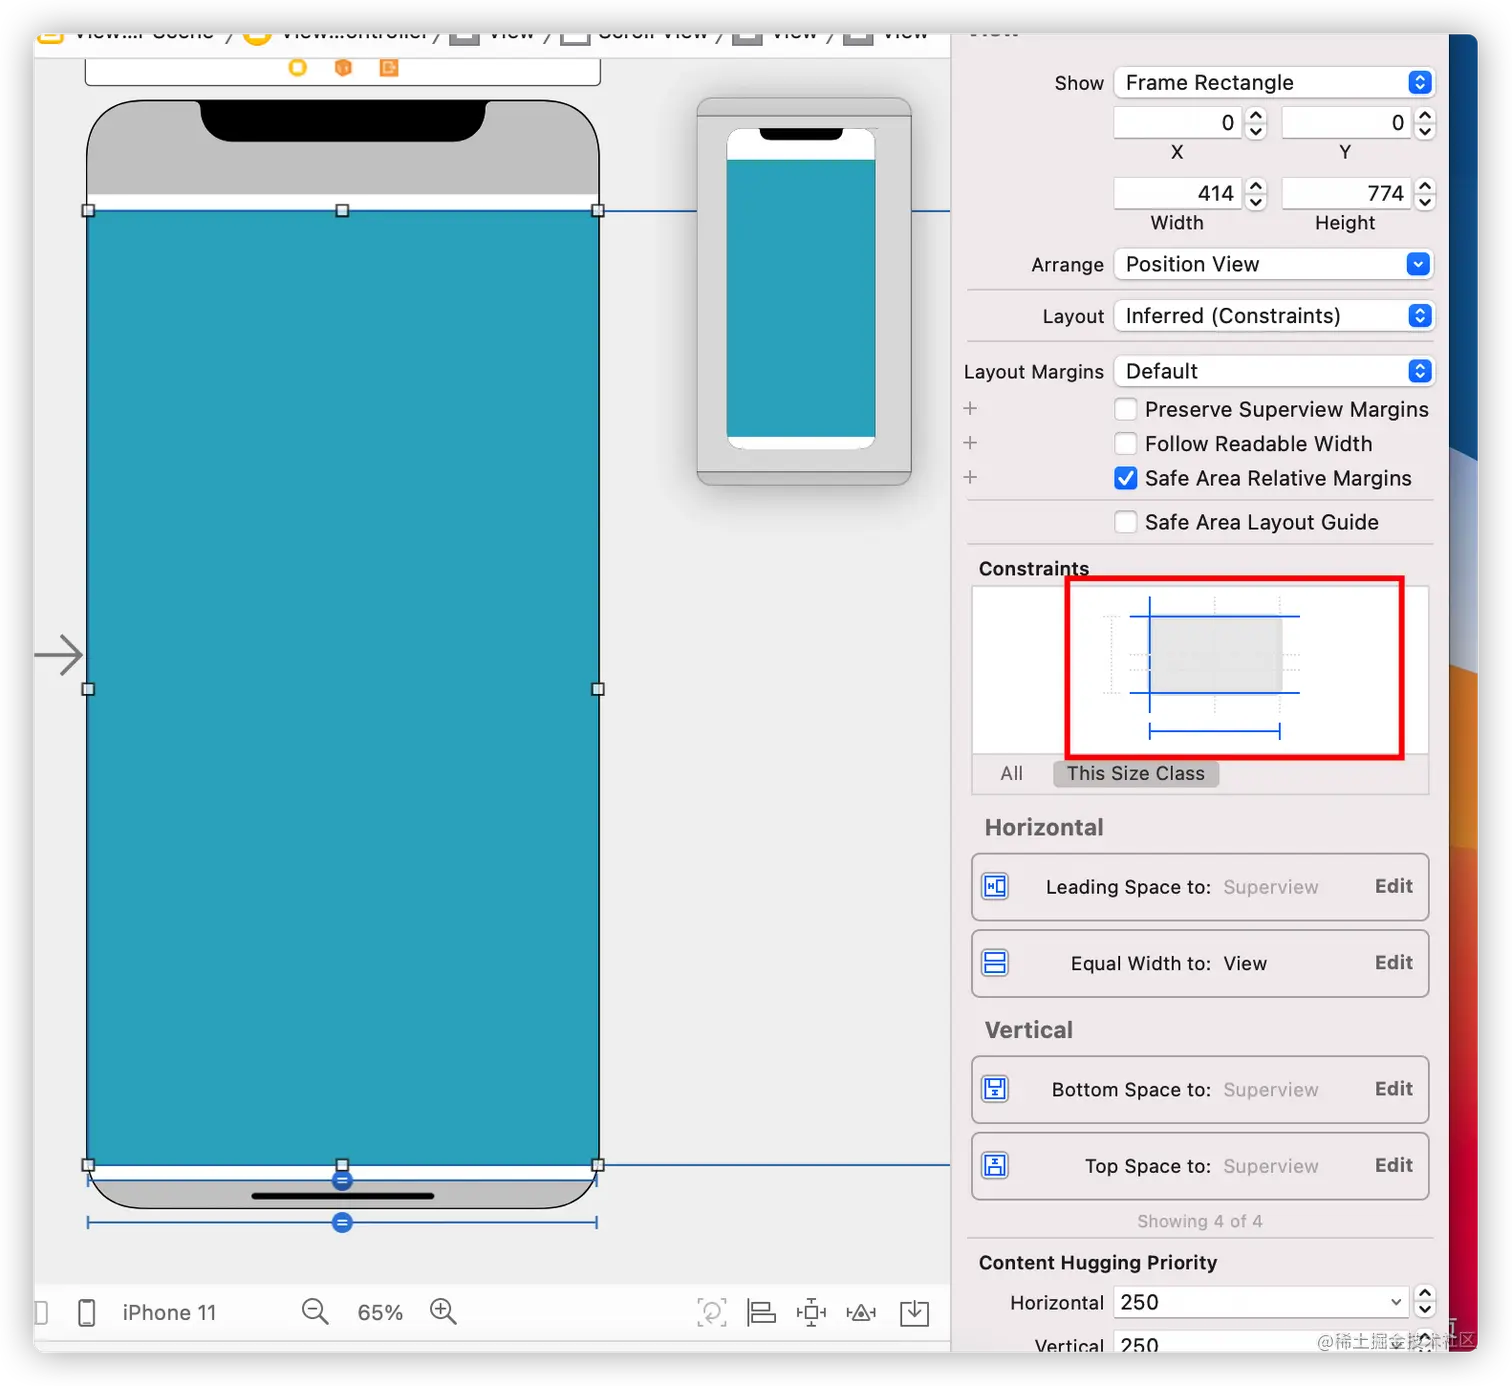Uncheck Safe Area Relative Margins
This screenshot has height=1386, width=1512.
[1126, 478]
